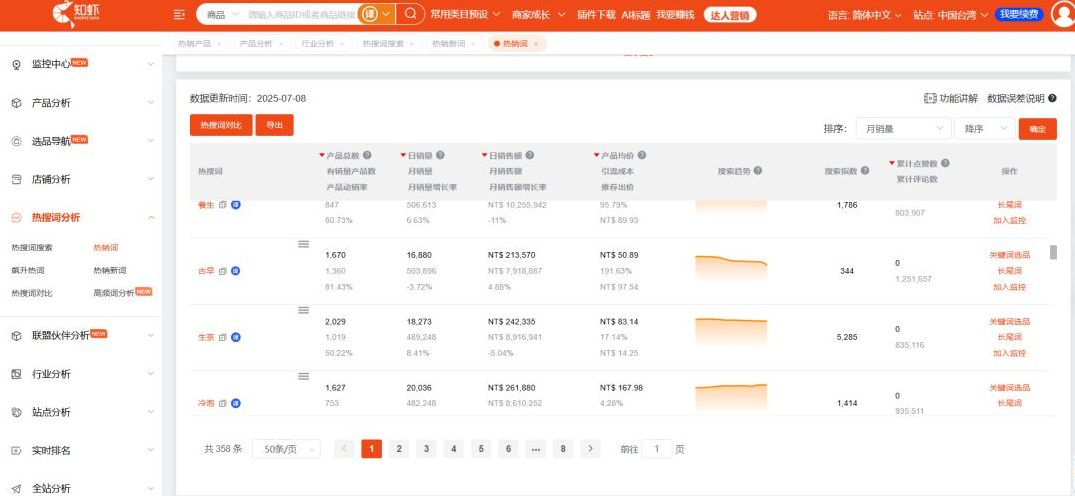Click 关键词选品 for keyword 冷泡
The image size is (1075, 496).
click(x=1009, y=388)
